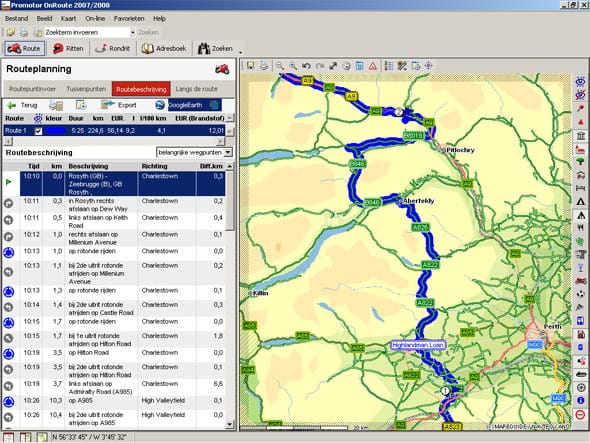Click the Export button
The height and width of the screenshot is (443, 590).
coord(120,105)
